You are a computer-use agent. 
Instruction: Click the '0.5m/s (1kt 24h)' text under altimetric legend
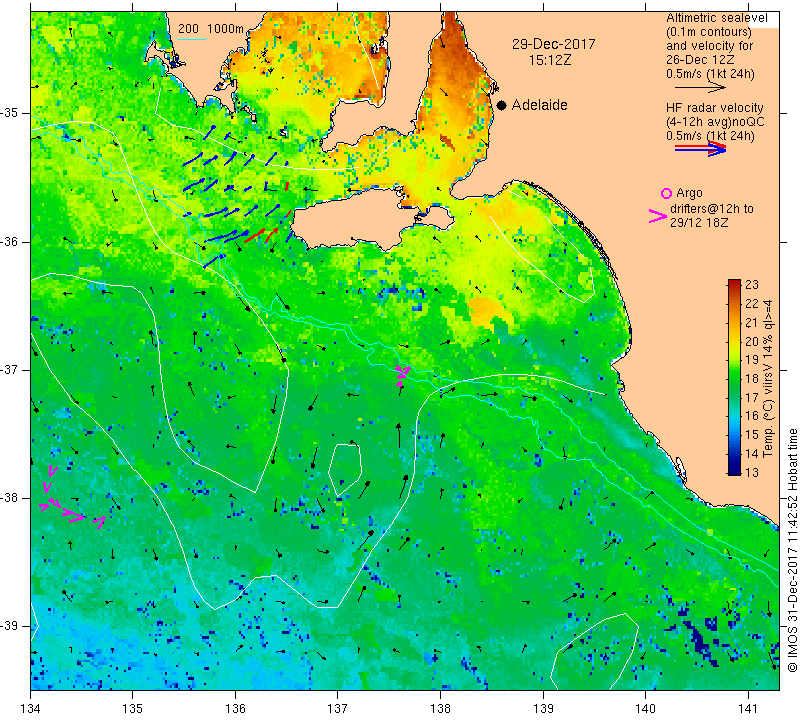coord(710,74)
